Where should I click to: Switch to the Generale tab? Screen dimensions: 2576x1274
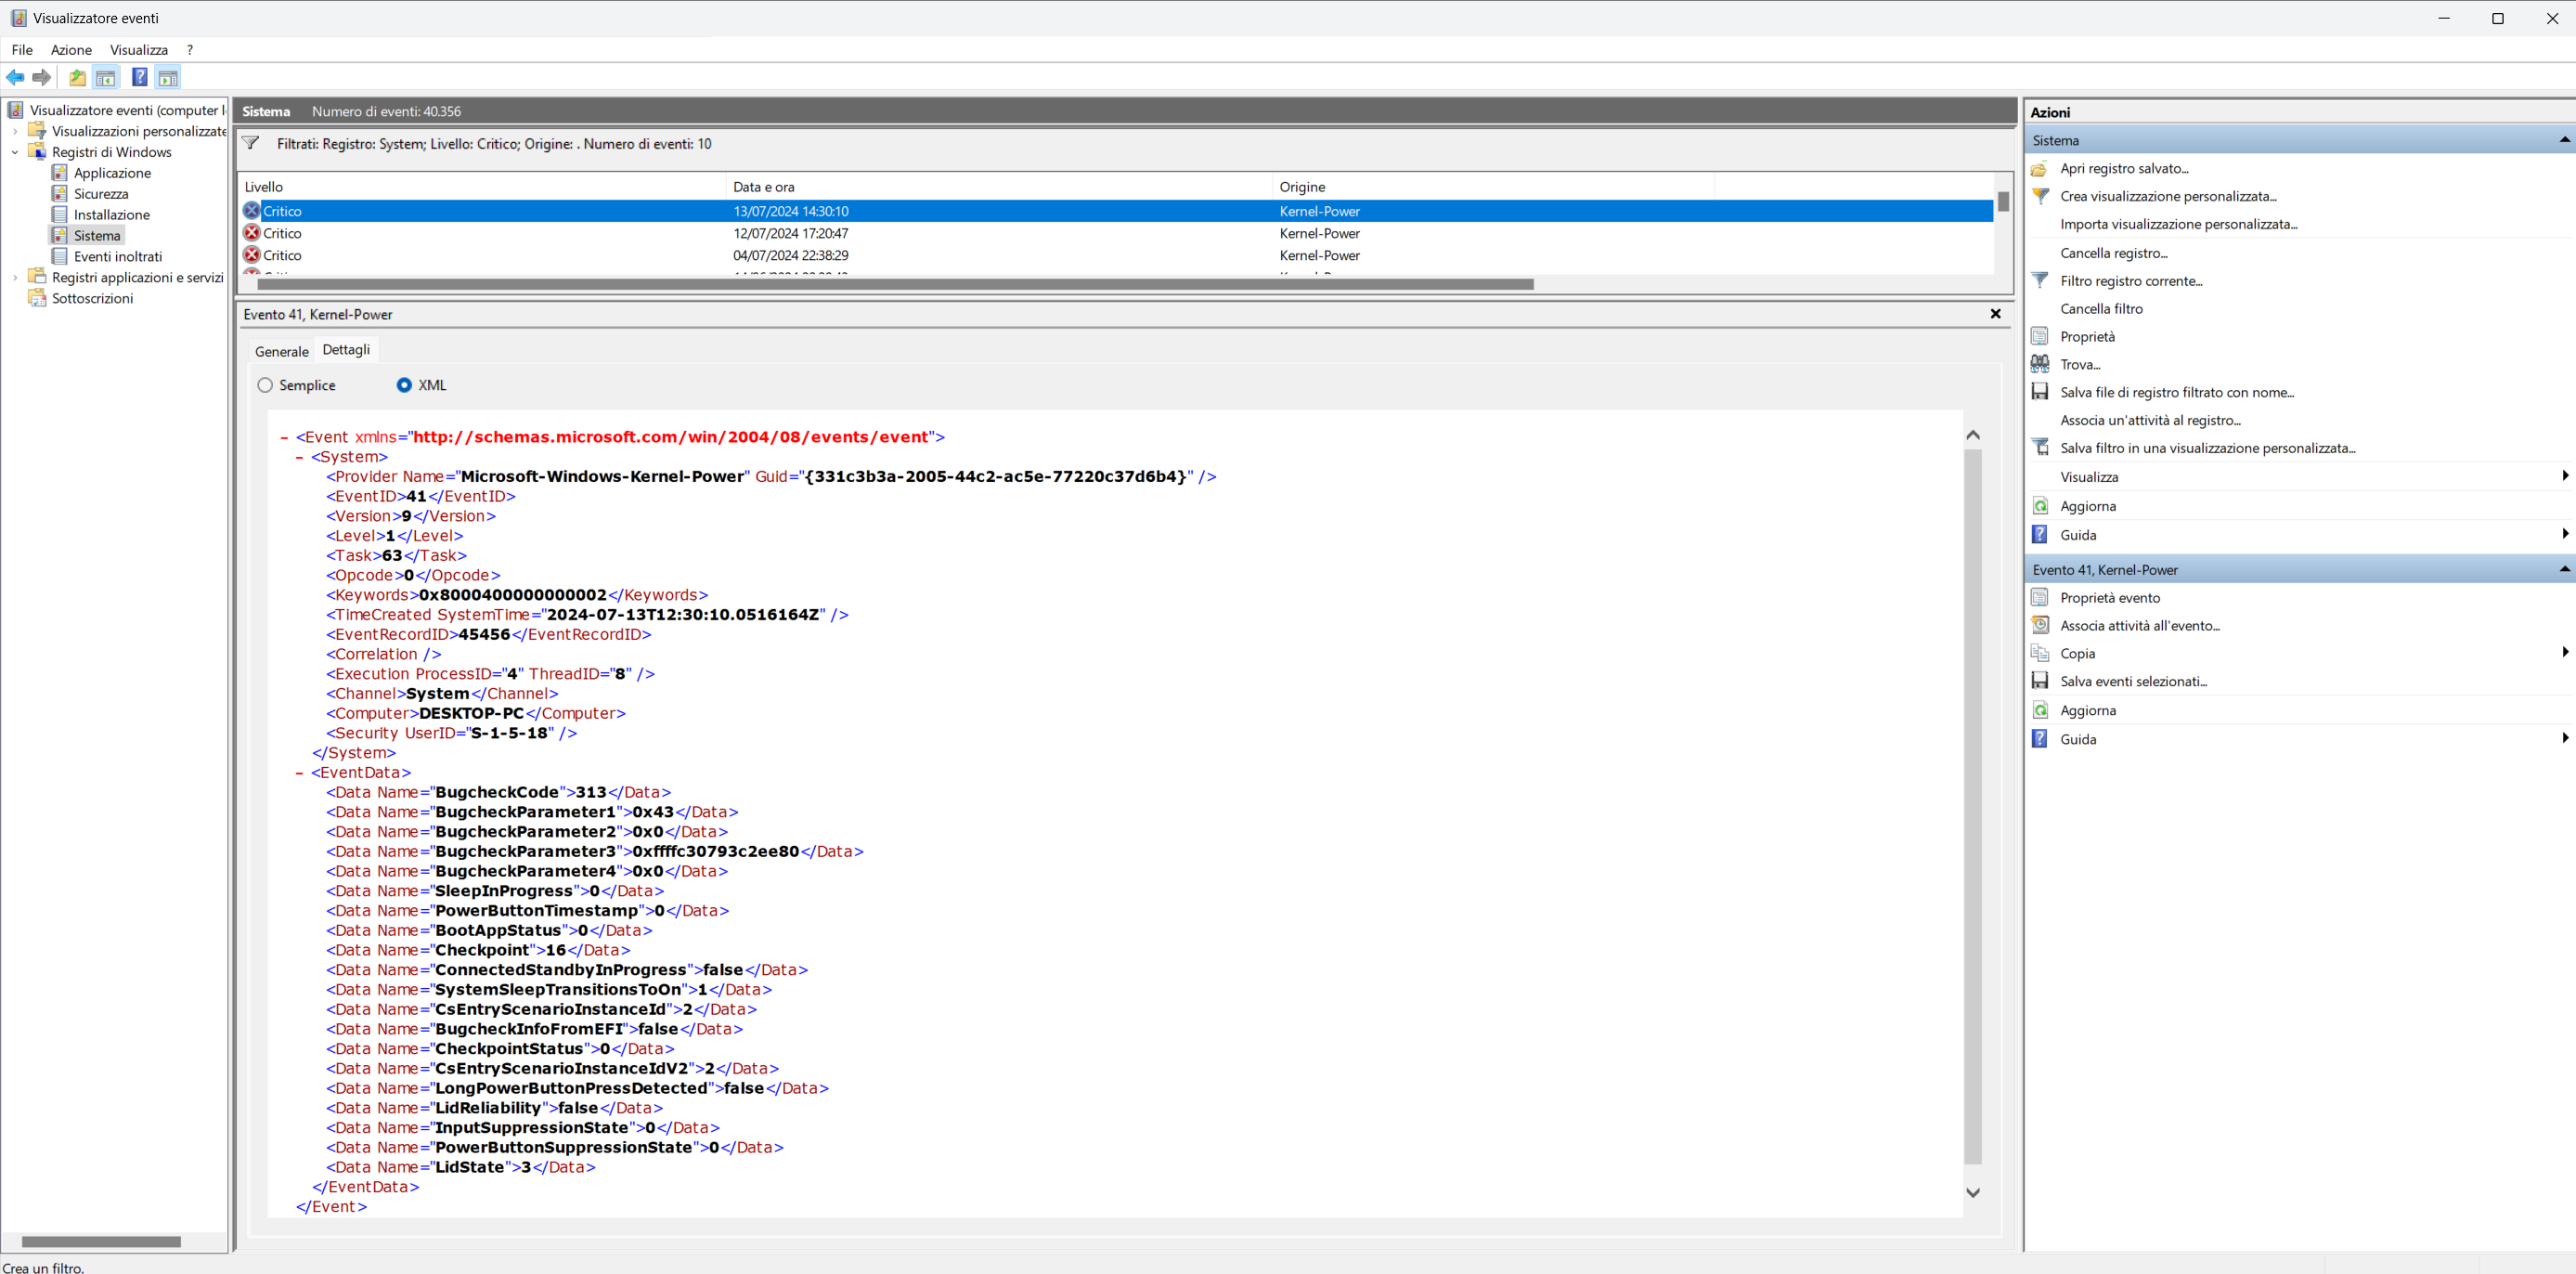pos(281,351)
